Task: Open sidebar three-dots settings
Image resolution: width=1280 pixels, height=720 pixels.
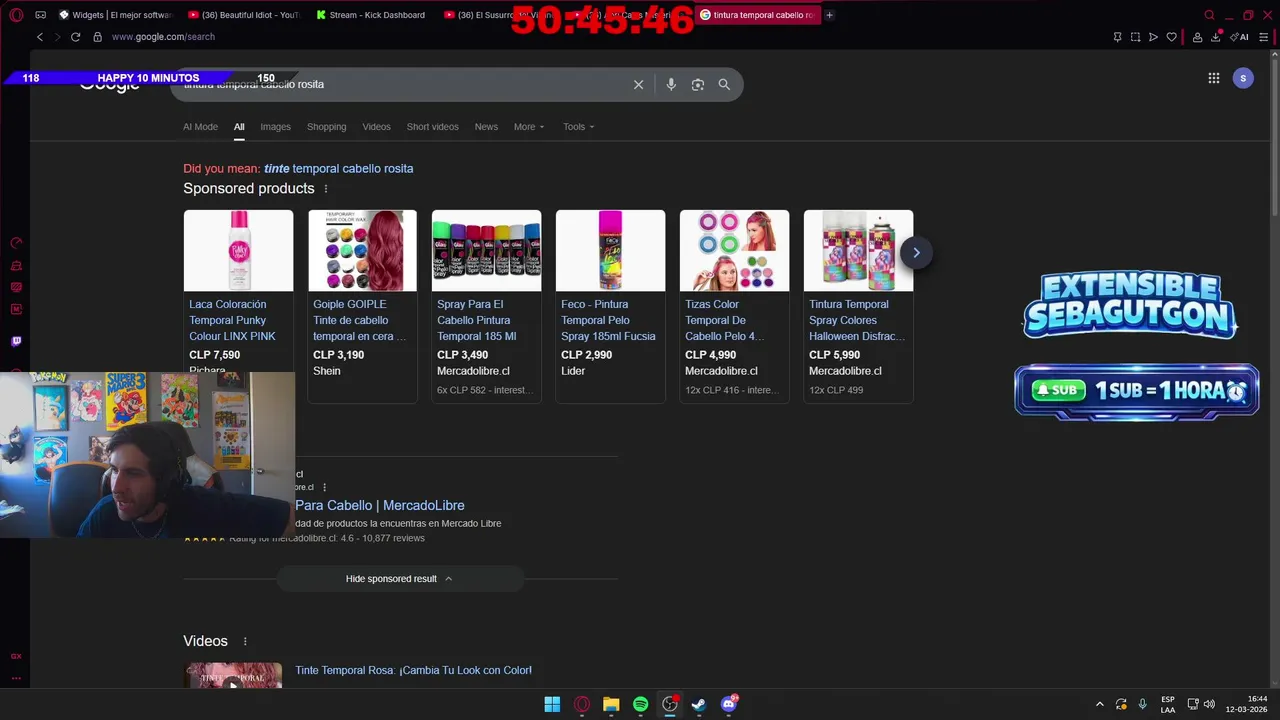Action: pyautogui.click(x=16, y=678)
